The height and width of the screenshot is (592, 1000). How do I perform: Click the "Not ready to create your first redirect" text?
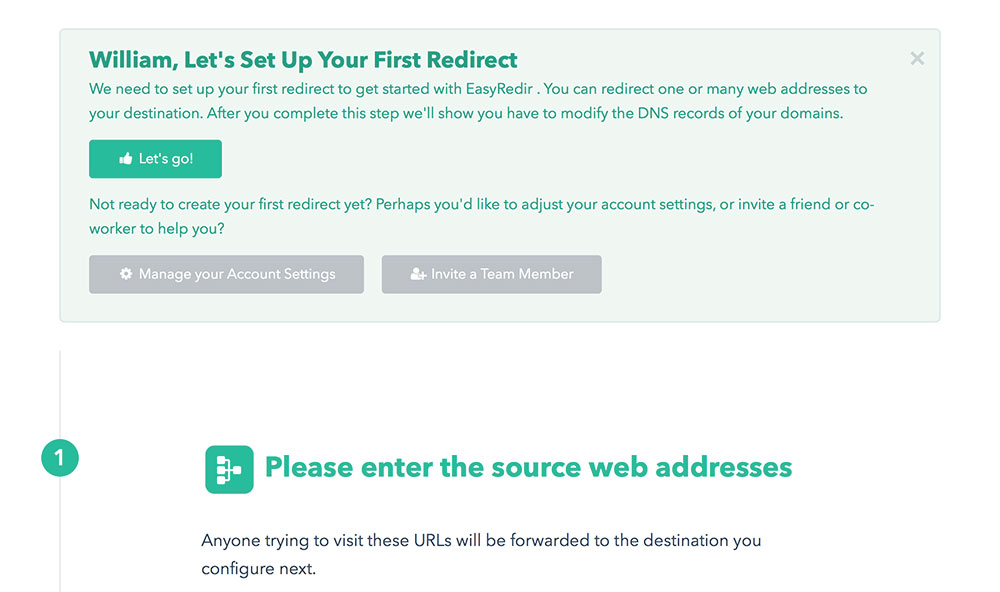point(230,204)
